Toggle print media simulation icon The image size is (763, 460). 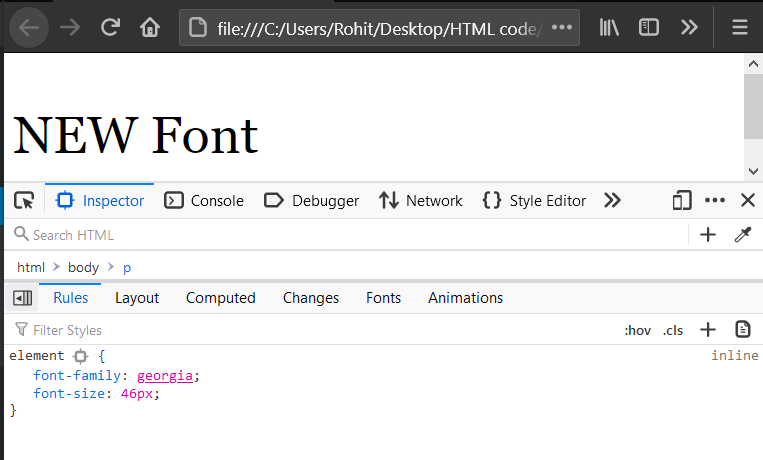743,330
